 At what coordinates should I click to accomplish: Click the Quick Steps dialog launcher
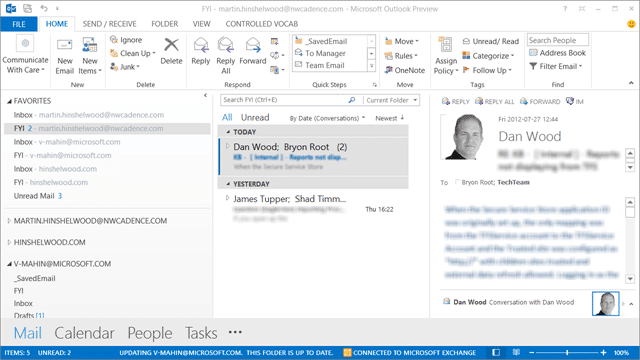375,84
